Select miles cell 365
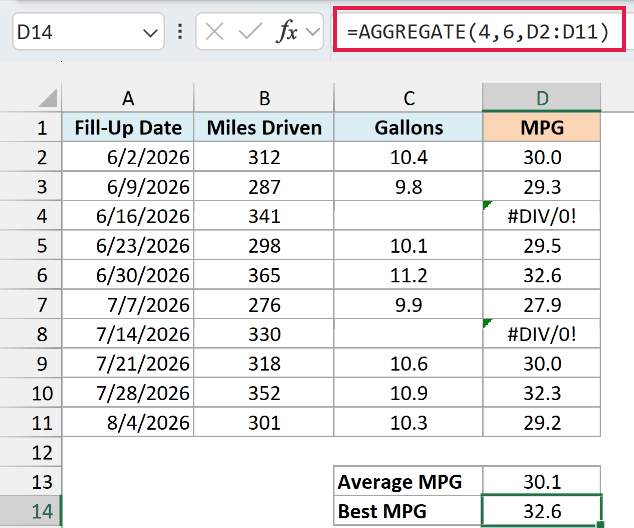634x528 pixels. tap(264, 275)
